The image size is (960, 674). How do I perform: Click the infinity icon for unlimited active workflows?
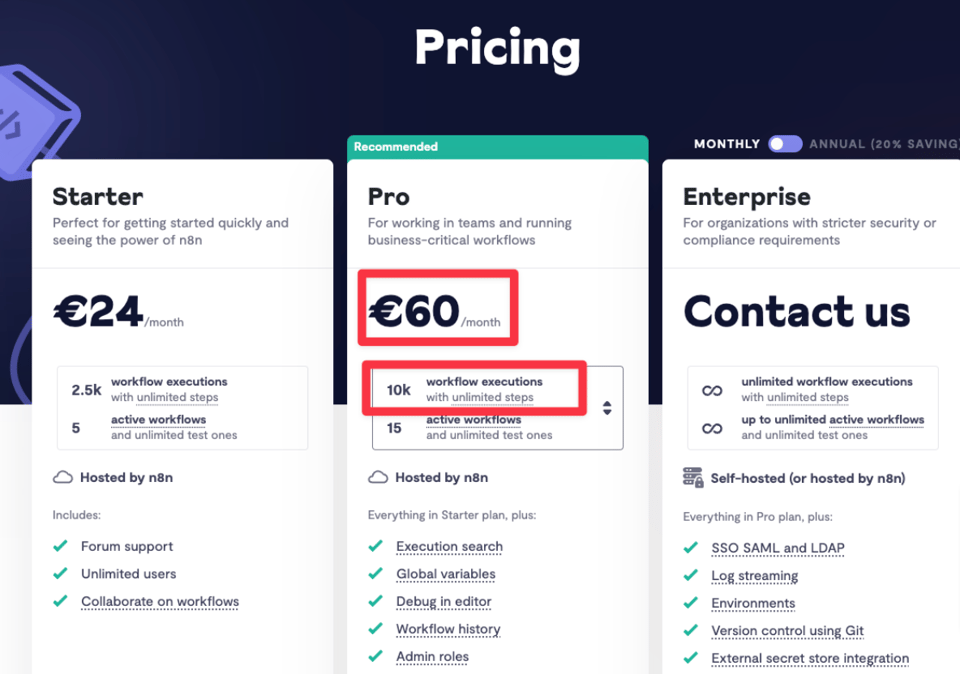point(712,429)
